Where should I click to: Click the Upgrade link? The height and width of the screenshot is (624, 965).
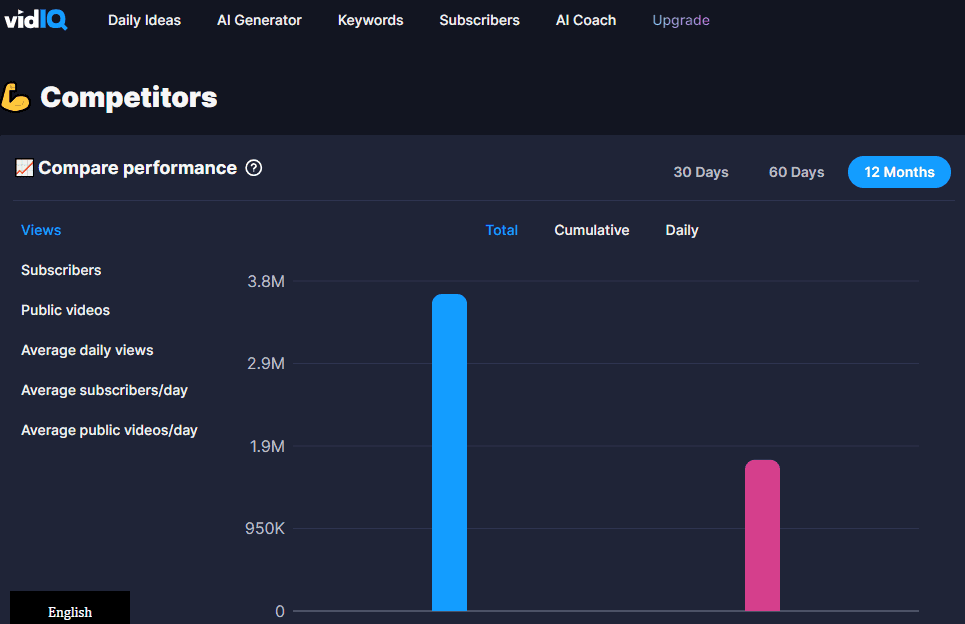[680, 19]
